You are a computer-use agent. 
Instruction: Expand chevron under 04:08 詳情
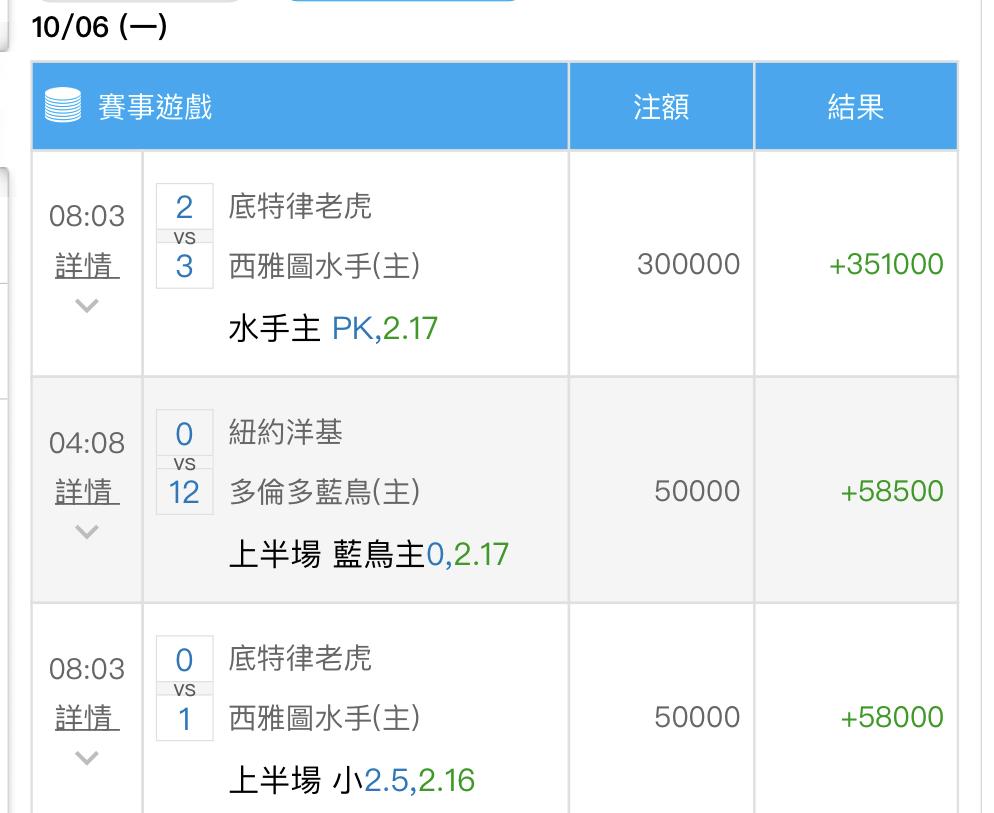click(87, 532)
